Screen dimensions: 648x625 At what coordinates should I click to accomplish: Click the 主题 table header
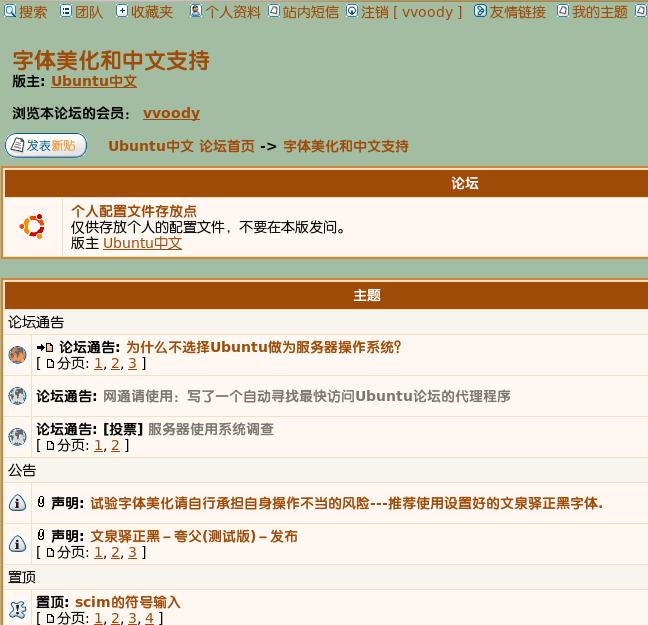point(367,295)
